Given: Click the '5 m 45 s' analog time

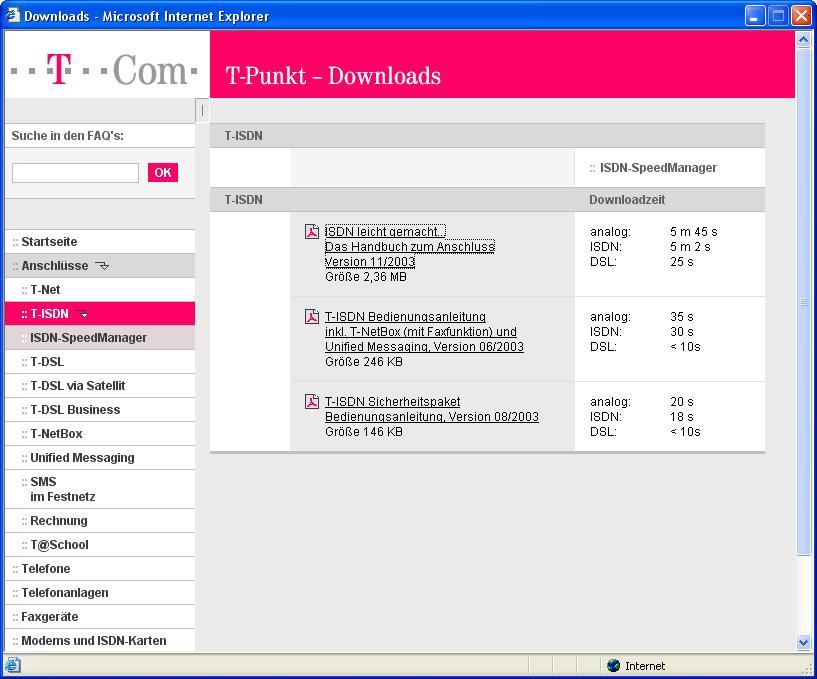Looking at the screenshot, I should point(694,231).
